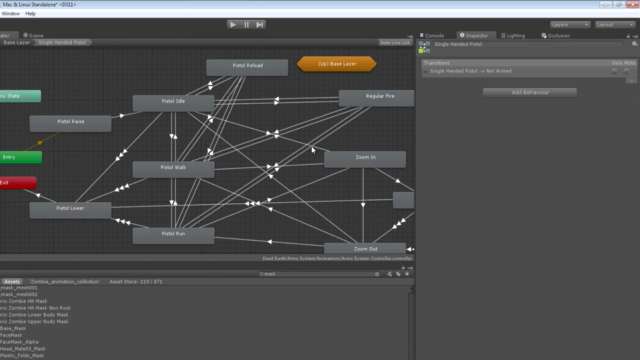Start play mode with the Play button
Screen dimensions: 640x360
click(x=233, y=24)
